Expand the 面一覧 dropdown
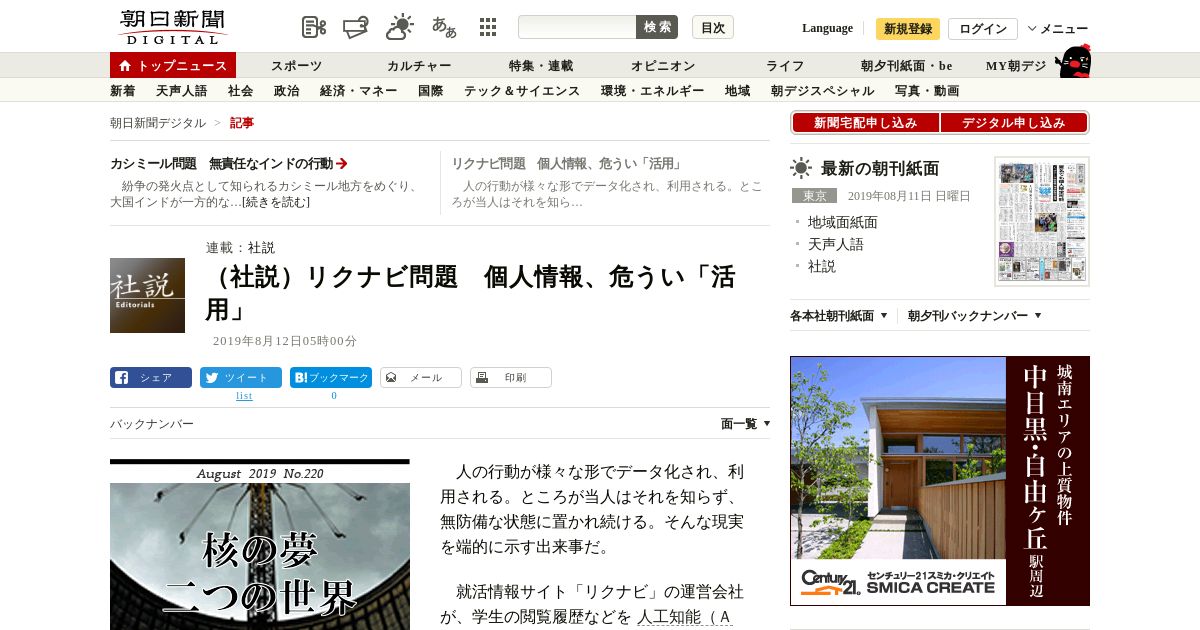This screenshot has height=630, width=1200. click(x=745, y=424)
